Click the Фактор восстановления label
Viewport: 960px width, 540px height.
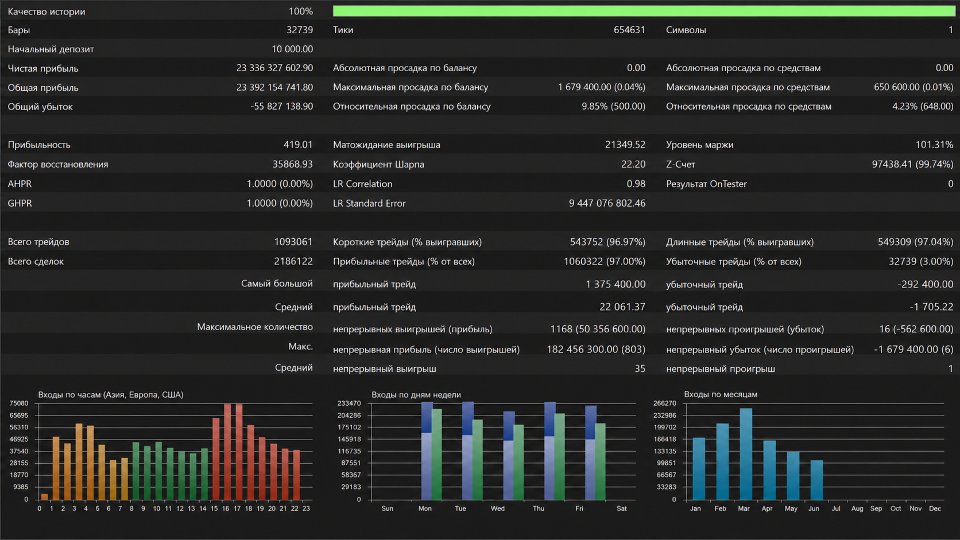[58, 164]
